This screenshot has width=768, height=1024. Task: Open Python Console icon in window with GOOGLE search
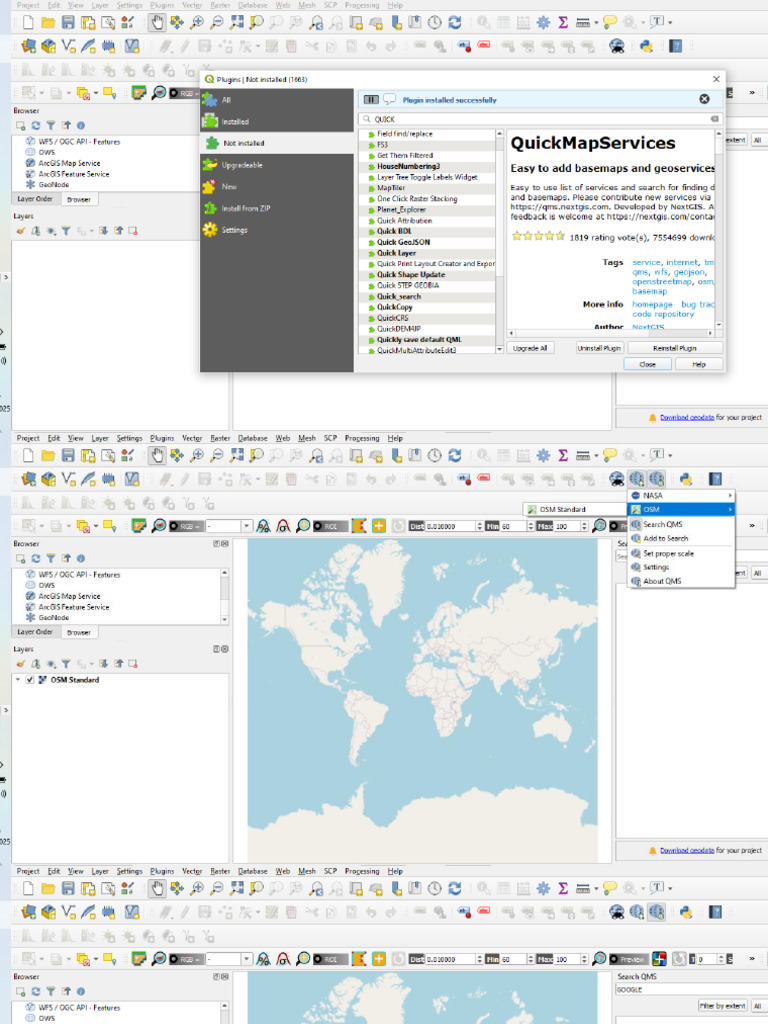pos(686,912)
